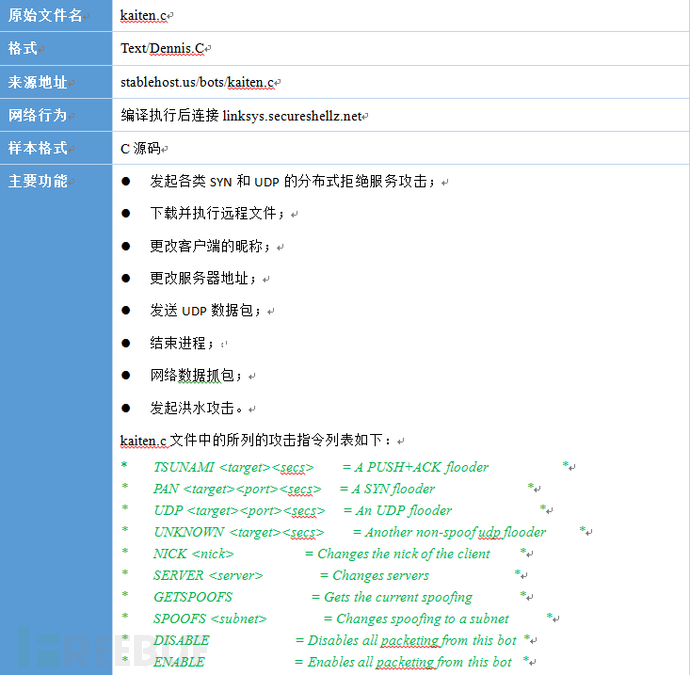This screenshot has height=675, width=690.
Task: Click the '格式' row label
Action: coord(22,48)
